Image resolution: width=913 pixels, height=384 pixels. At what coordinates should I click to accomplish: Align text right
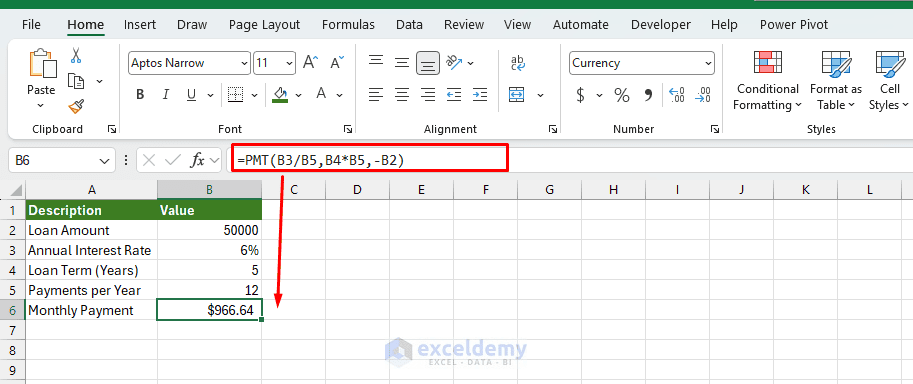pyautogui.click(x=428, y=94)
